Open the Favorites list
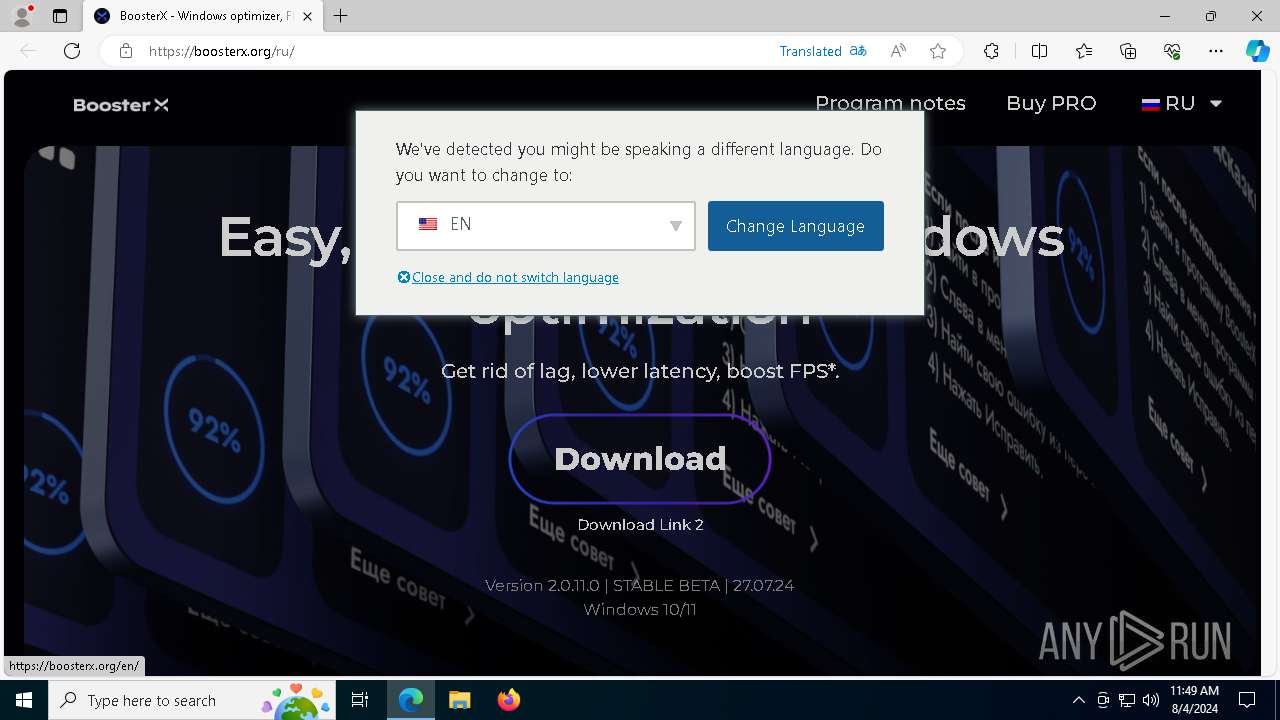This screenshot has width=1280, height=720. 1084,51
